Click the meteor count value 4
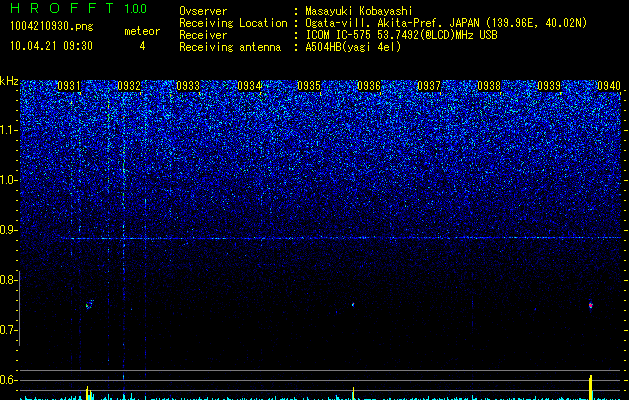The image size is (629, 400). tap(142, 46)
